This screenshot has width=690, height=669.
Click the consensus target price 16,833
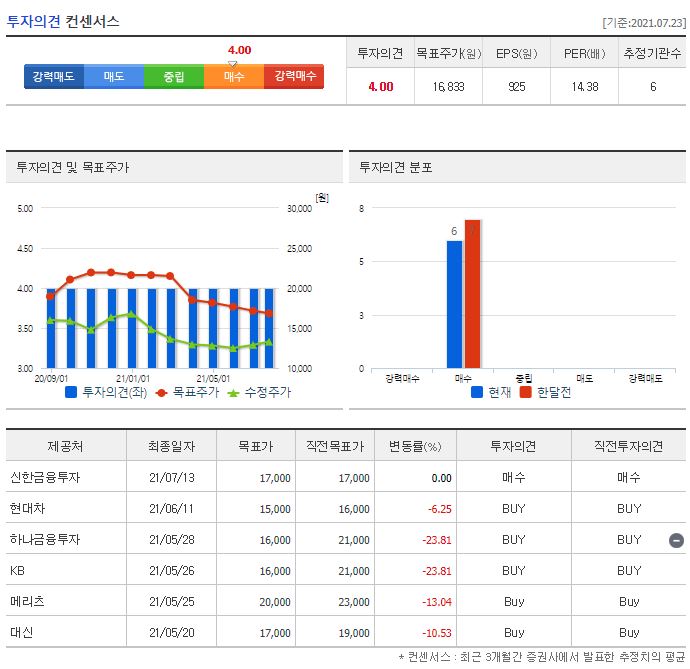(448, 87)
